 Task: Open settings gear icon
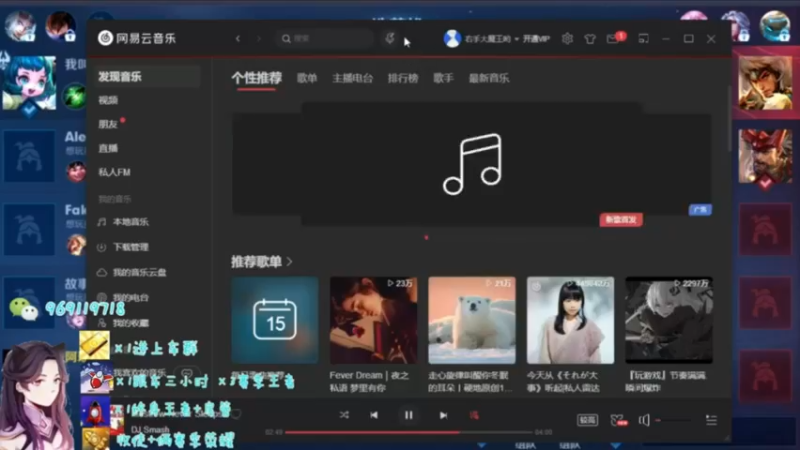pyautogui.click(x=567, y=39)
